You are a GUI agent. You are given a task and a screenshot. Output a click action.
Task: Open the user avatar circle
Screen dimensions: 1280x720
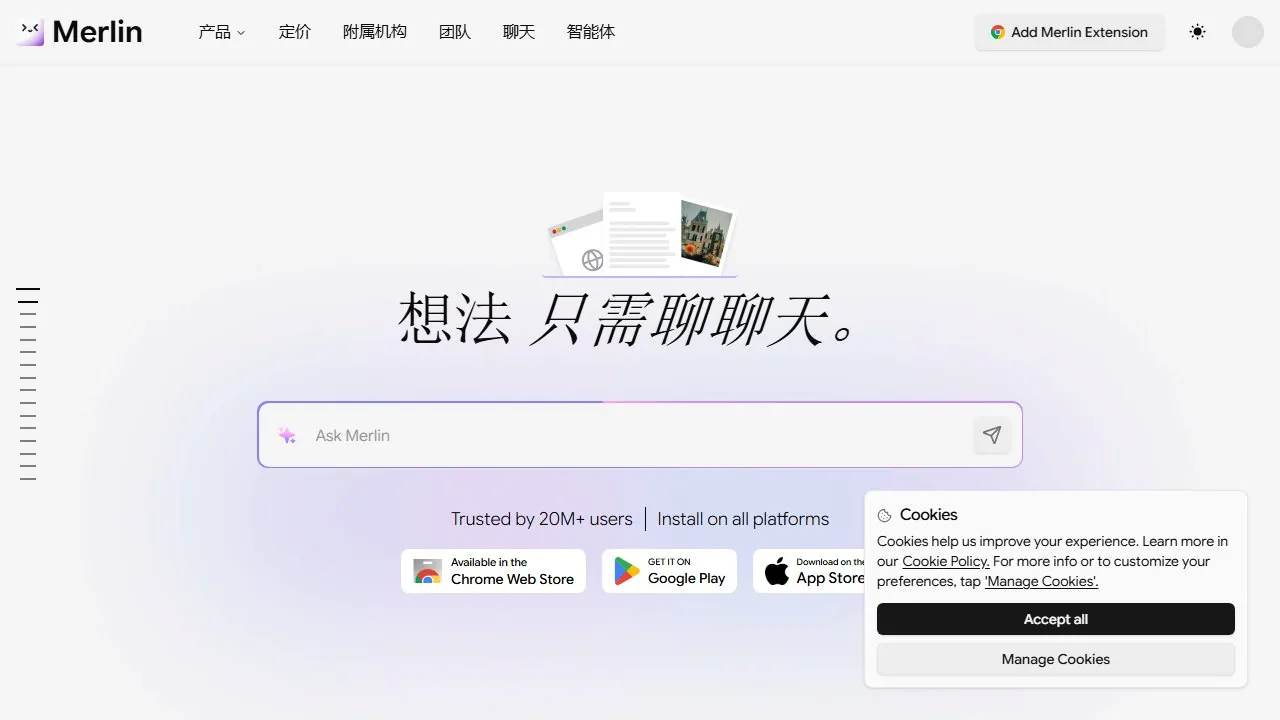(1247, 32)
